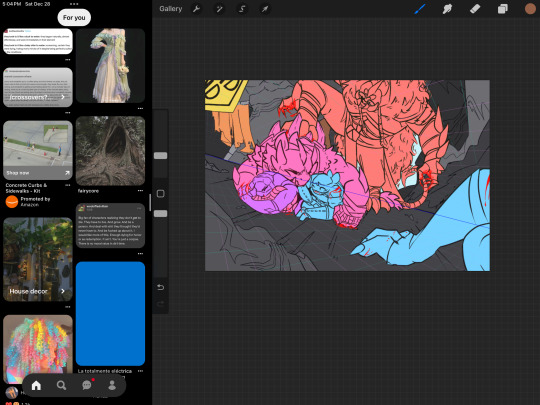Open more options for Concrete Curbs pin
This screenshot has width=540, height=405.
68,185
